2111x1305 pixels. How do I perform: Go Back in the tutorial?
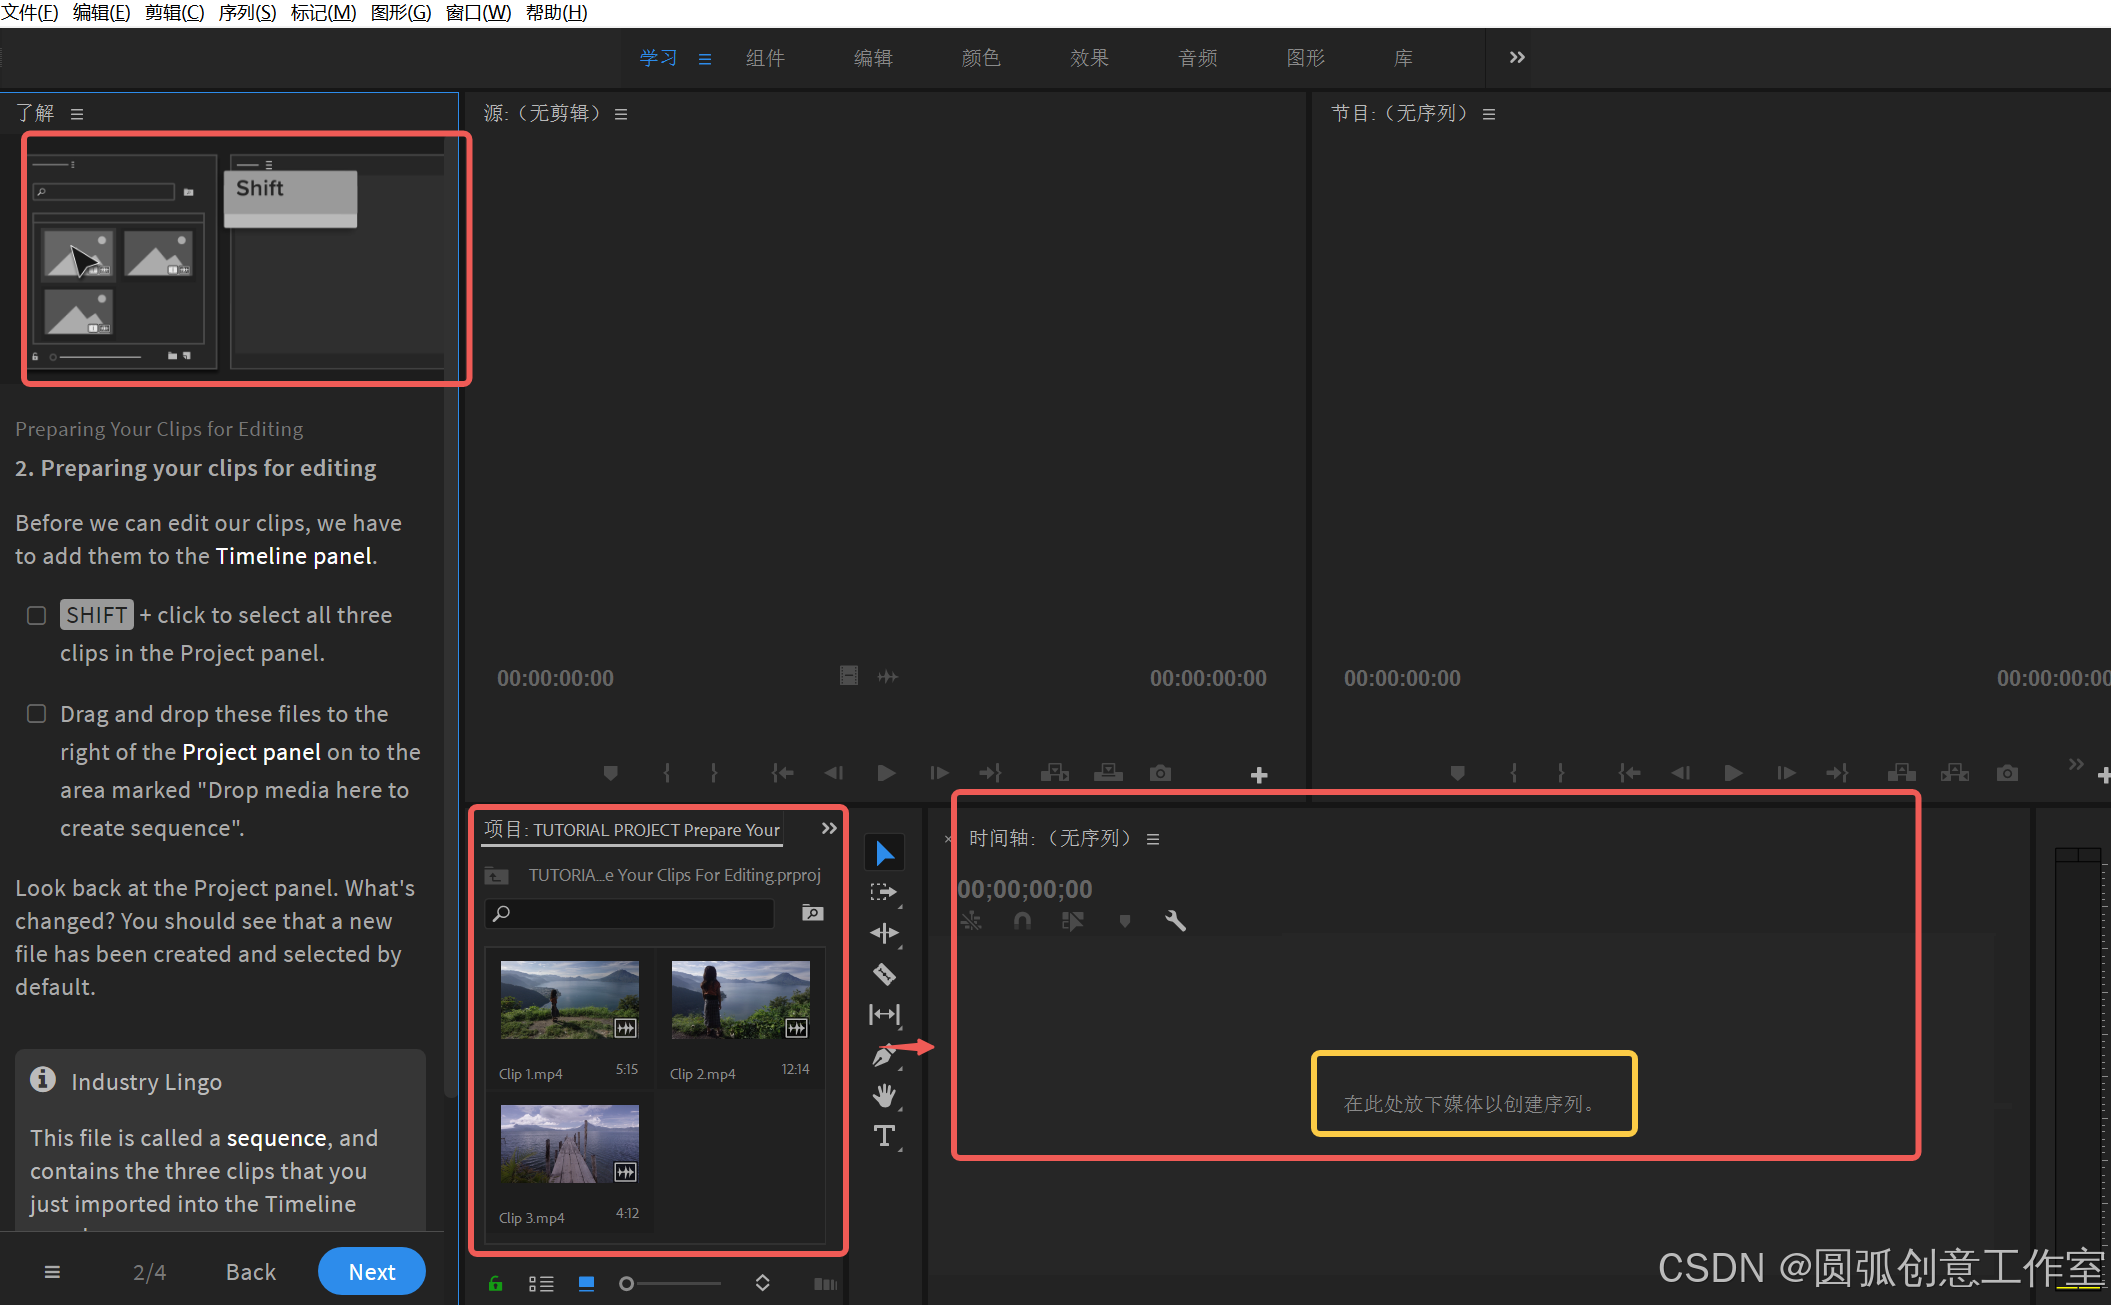[250, 1271]
